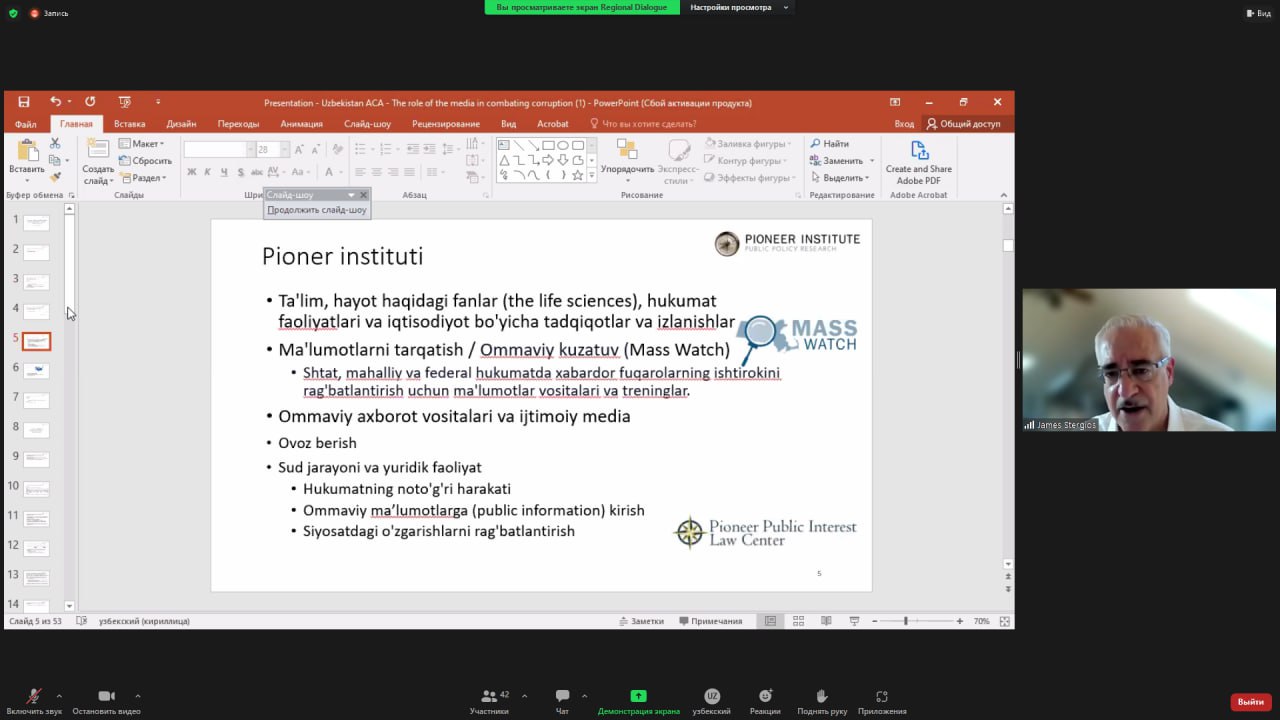Click Create and Share Adobe PDF icon
This screenshot has height=720, width=1280.
coord(918,151)
